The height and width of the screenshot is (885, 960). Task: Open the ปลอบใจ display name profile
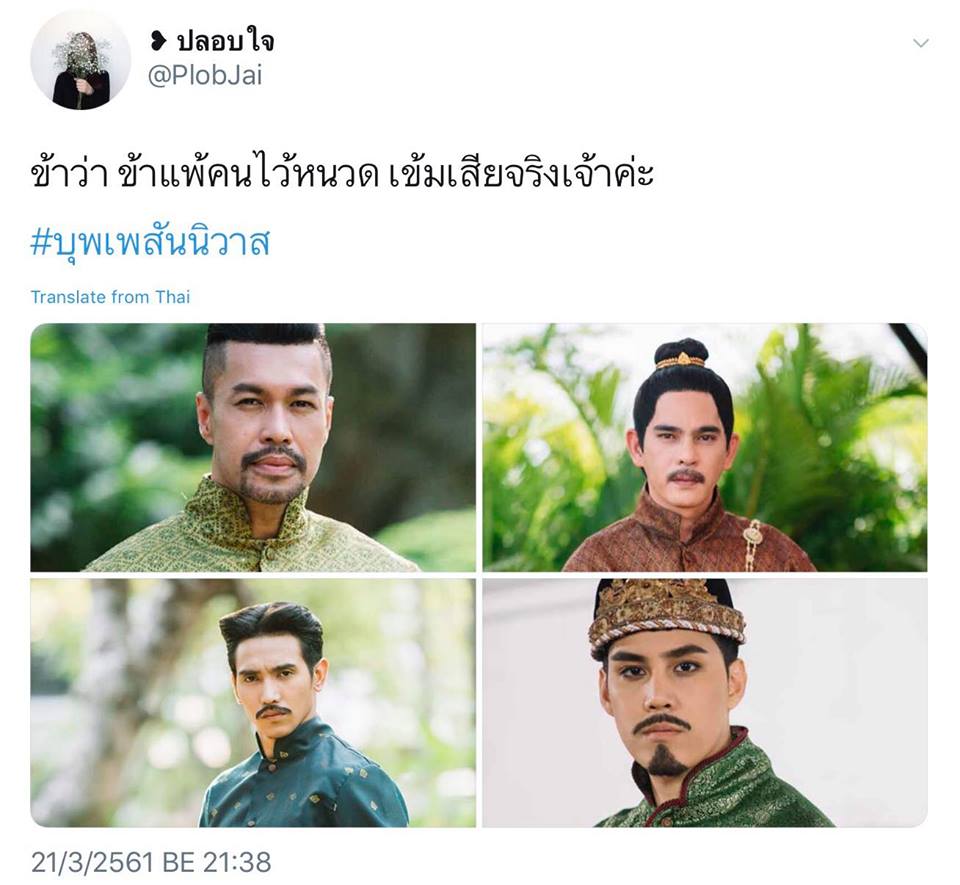point(224,41)
